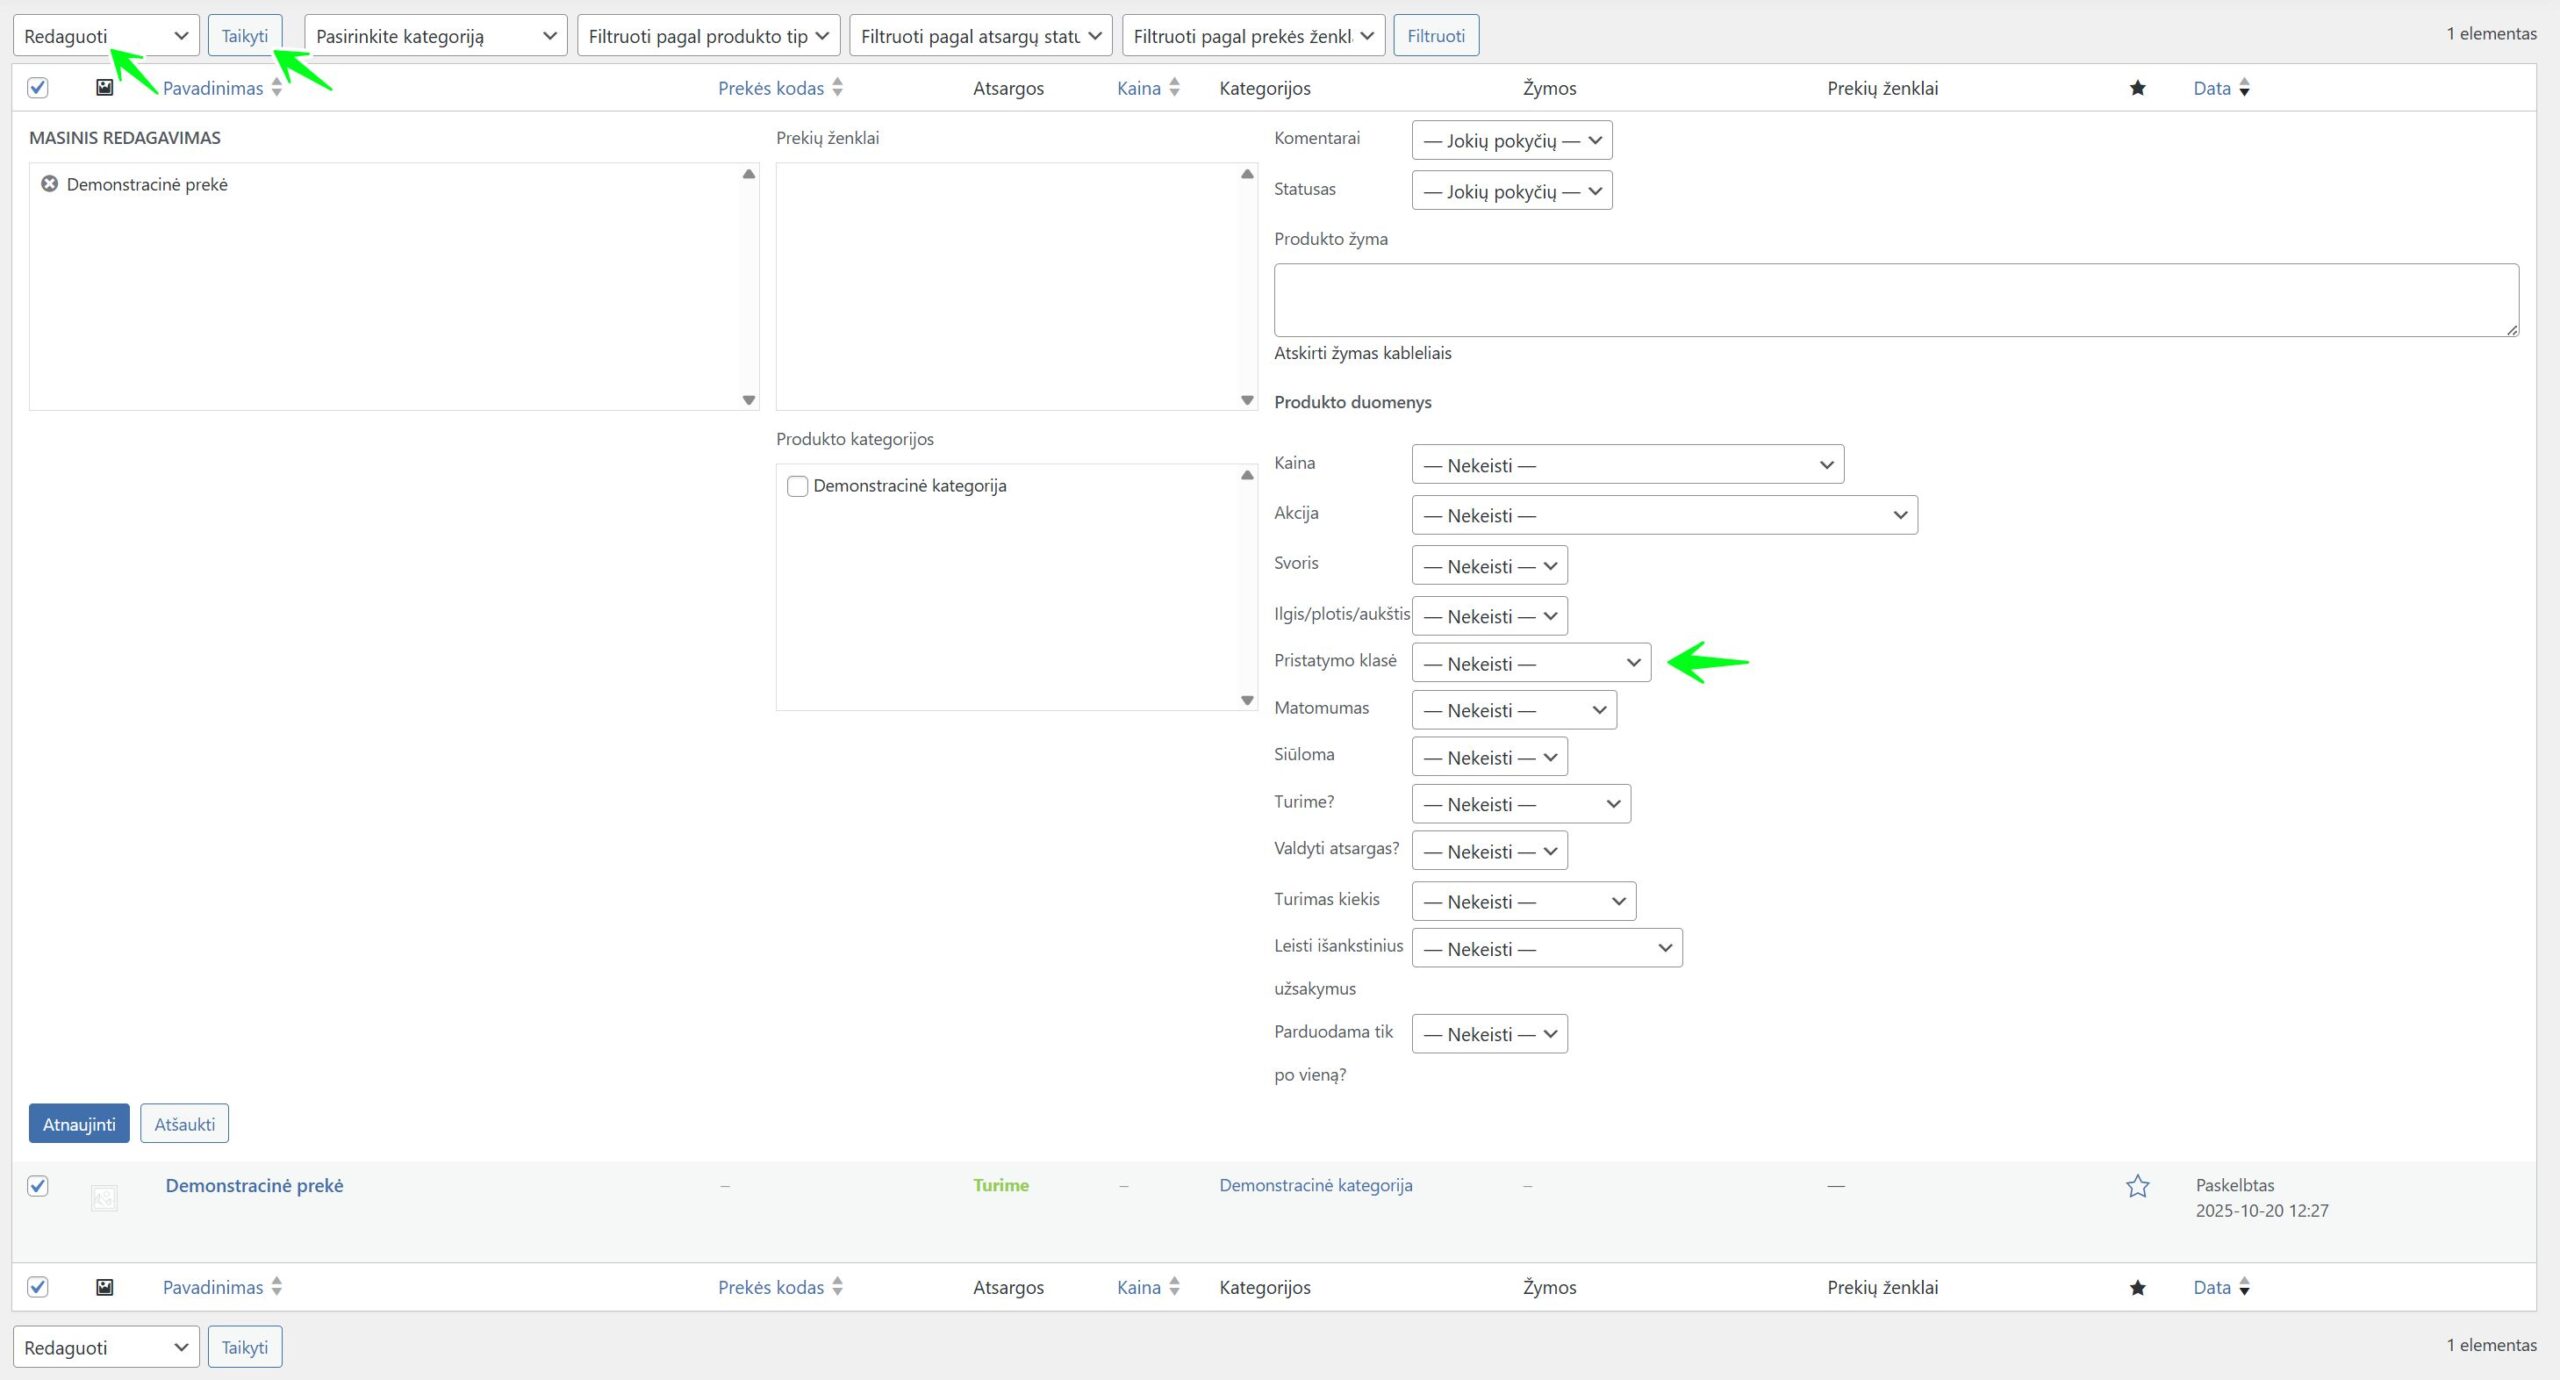Open the Demonstracinė kategorija link in product row
The image size is (2560, 1380).
(x=1315, y=1185)
